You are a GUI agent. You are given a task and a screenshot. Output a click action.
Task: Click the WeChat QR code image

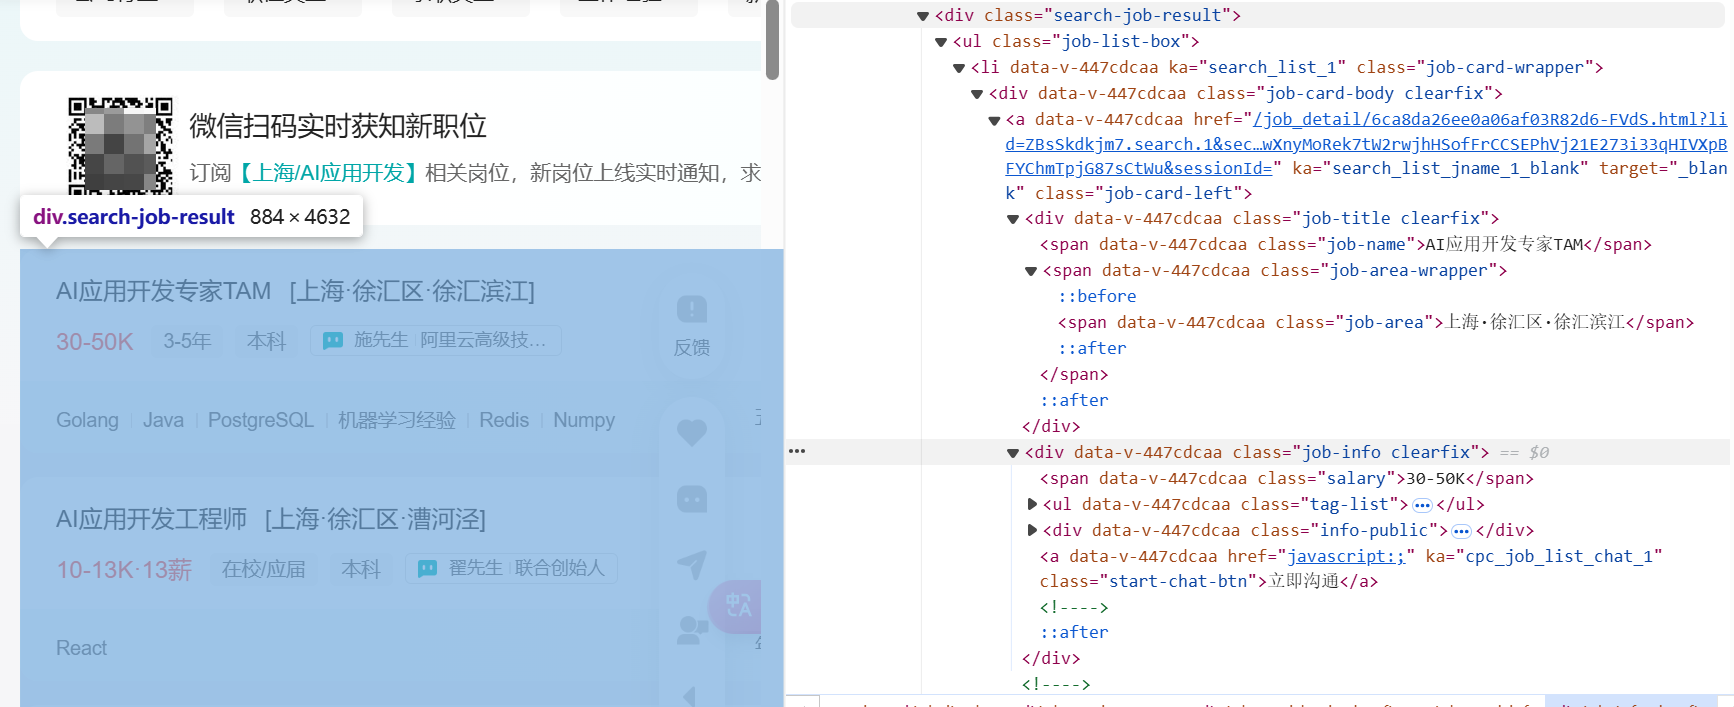click(120, 146)
